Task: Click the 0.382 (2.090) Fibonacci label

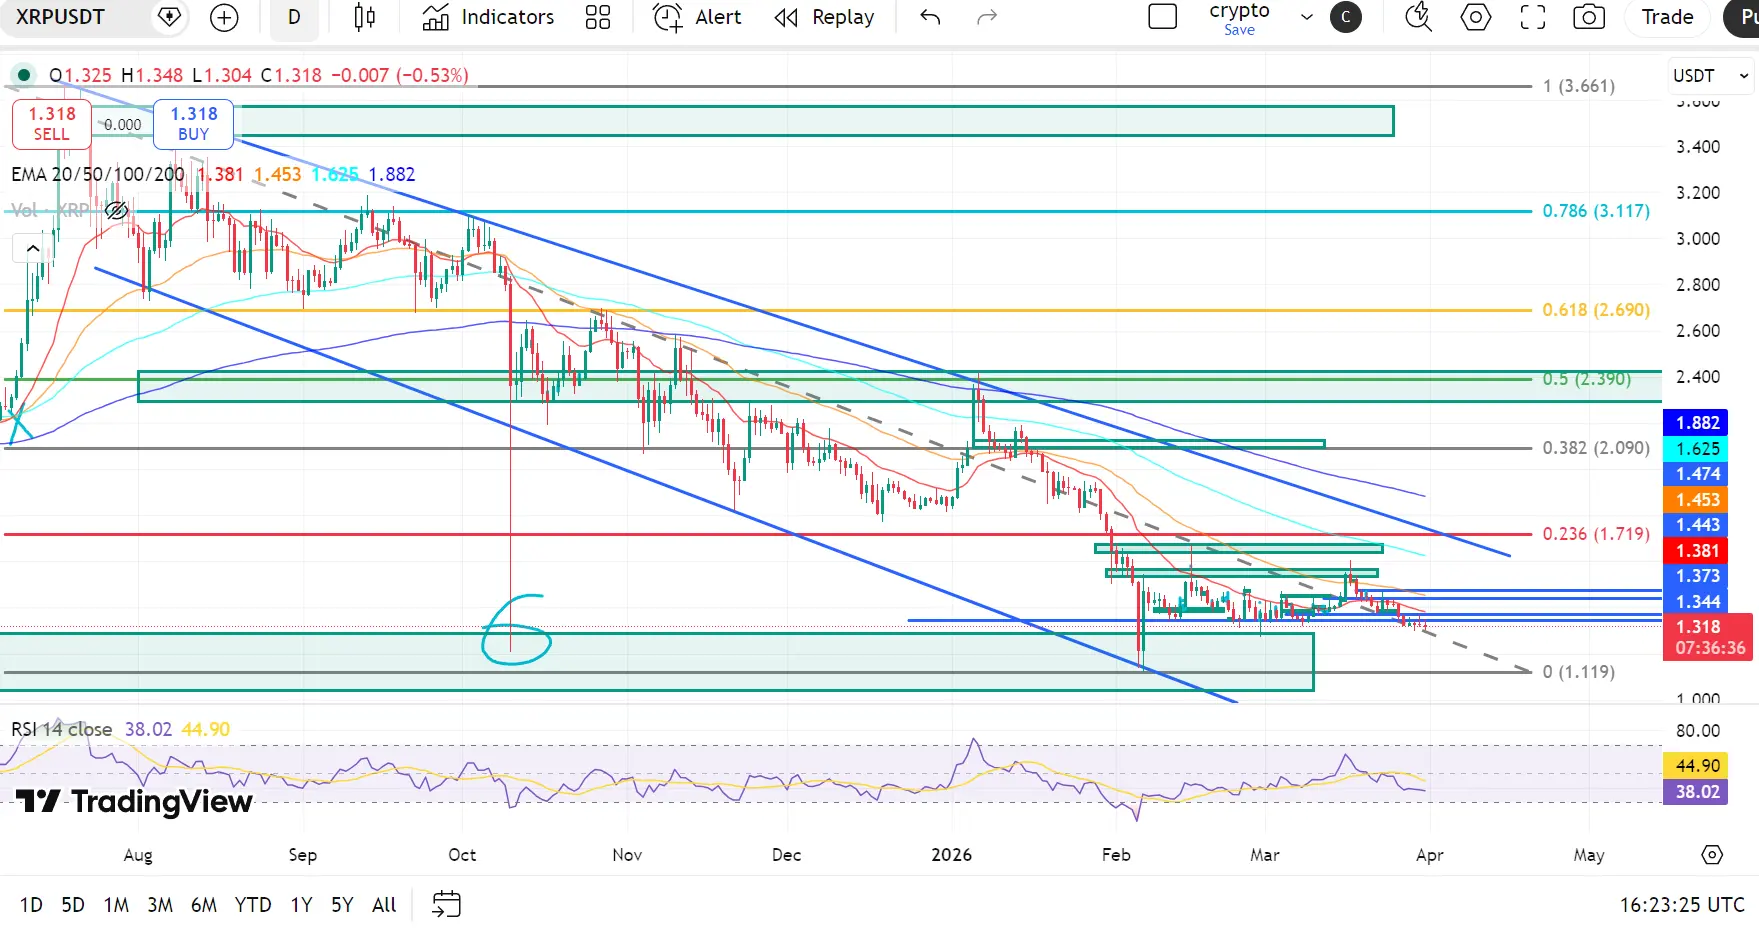Action: pos(1596,448)
